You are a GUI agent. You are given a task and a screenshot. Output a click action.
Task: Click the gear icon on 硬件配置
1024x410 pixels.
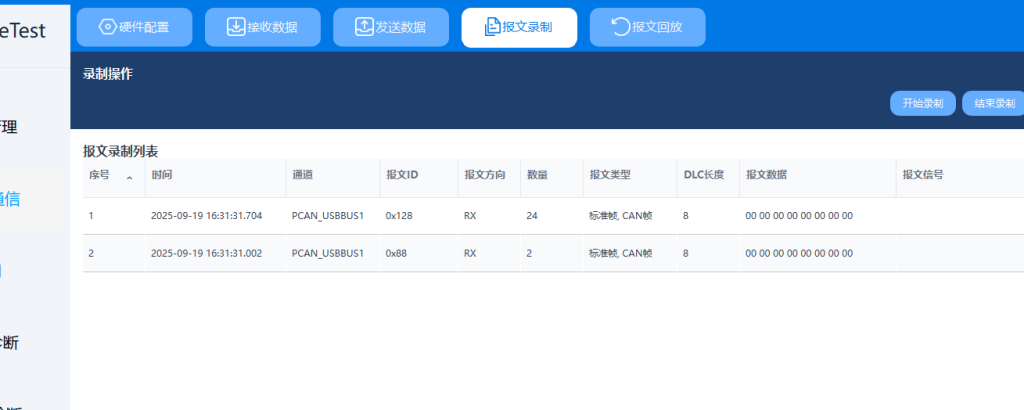(x=107, y=27)
